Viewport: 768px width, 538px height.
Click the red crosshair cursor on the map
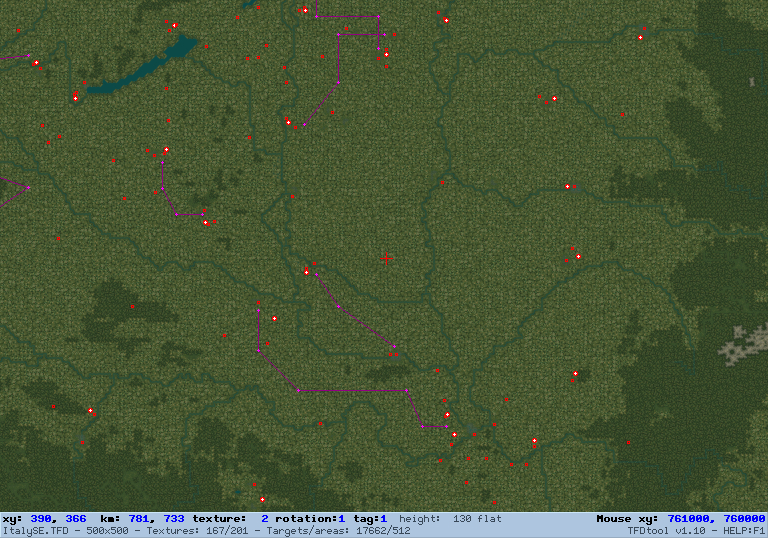(386, 258)
